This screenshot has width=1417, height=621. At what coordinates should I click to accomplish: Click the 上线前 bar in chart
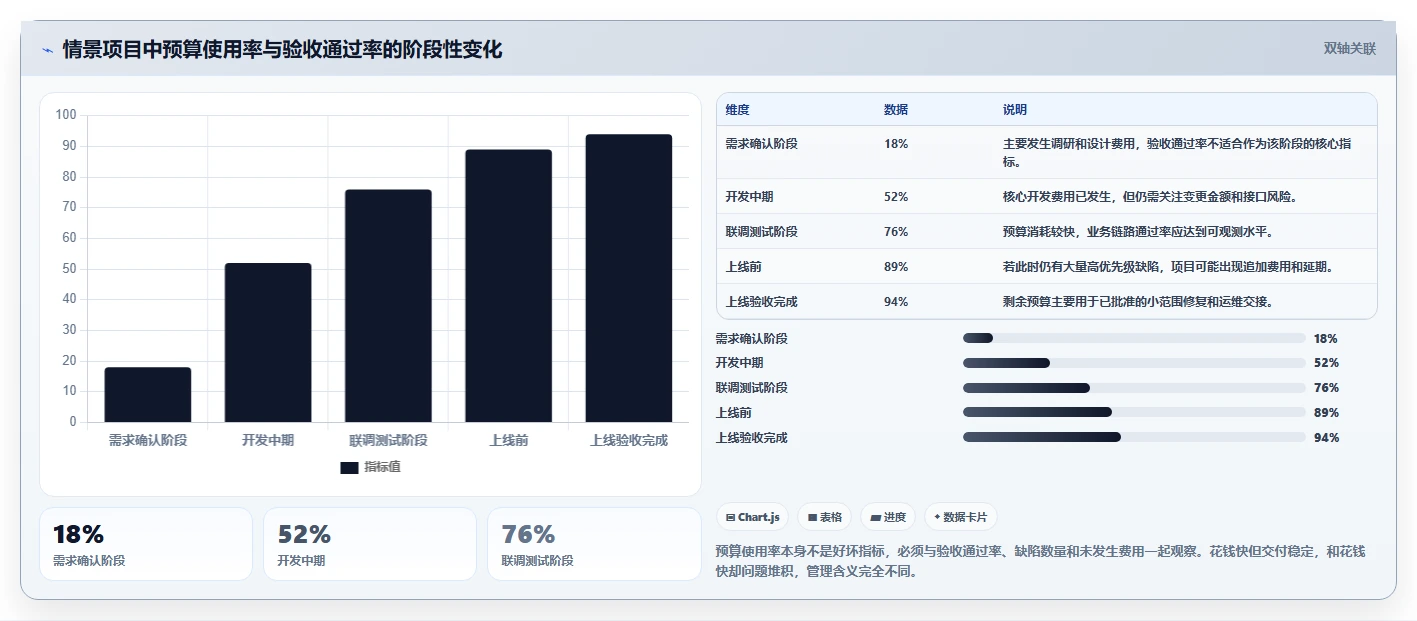tap(508, 286)
